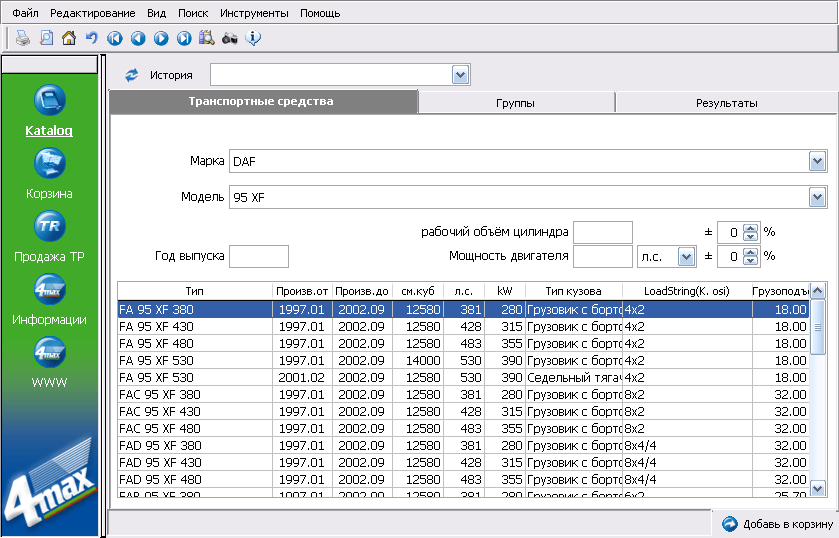Screen dimensions: 839x538
Task: Select row FAC 95 XF 430
Action: point(463,412)
